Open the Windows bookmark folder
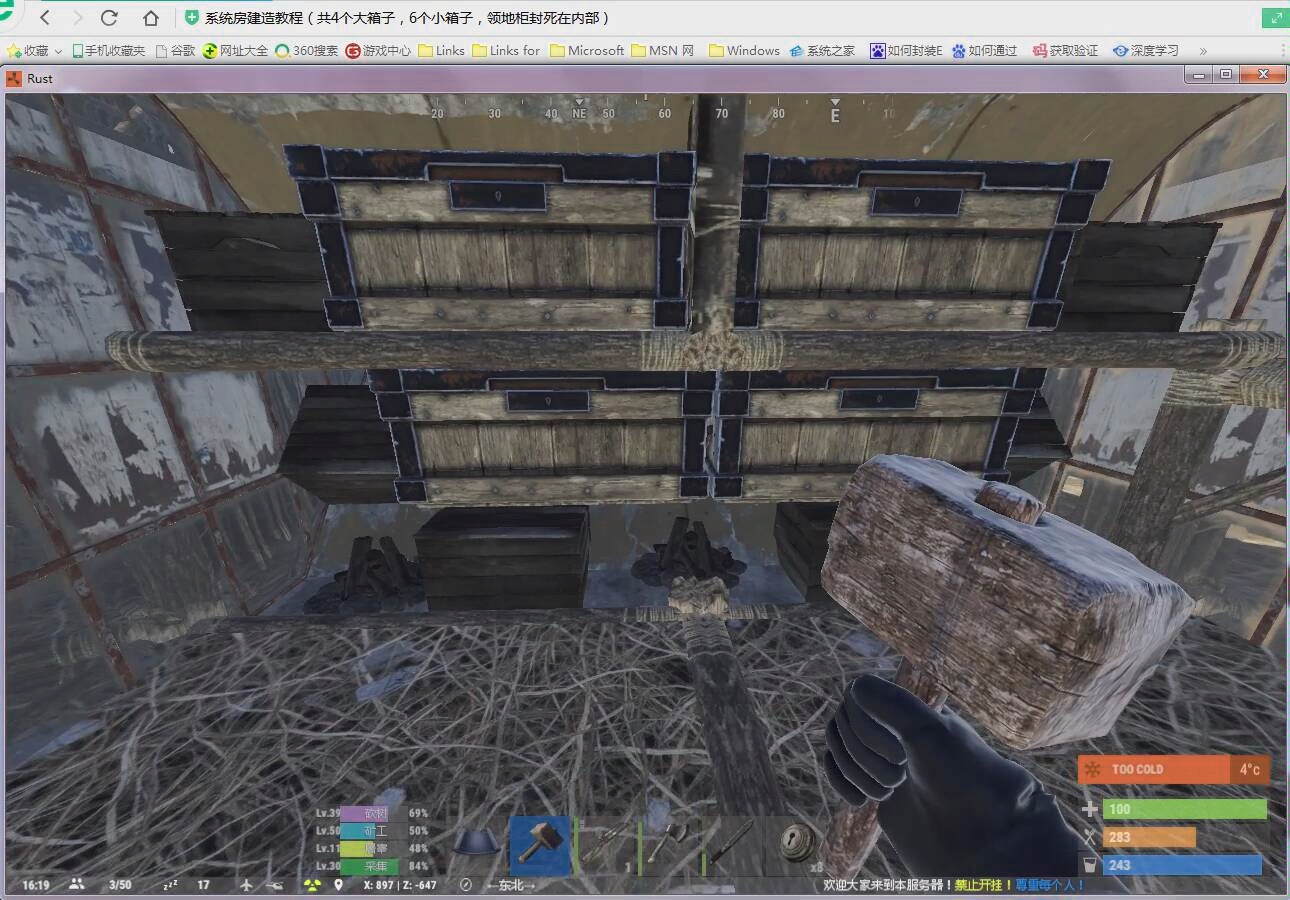This screenshot has height=900, width=1290. (x=744, y=50)
